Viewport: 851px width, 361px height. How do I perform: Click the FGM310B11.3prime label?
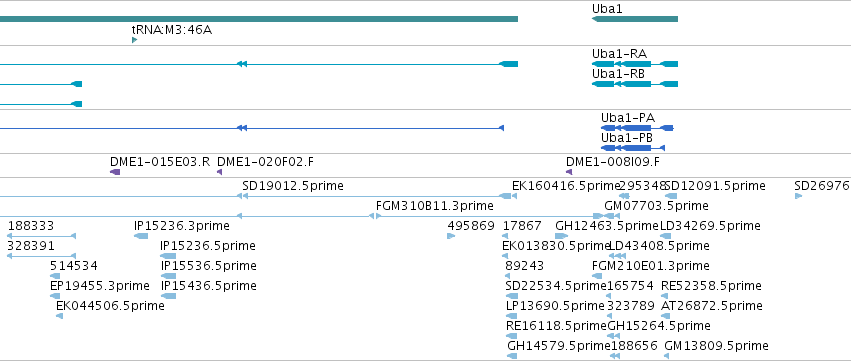point(434,206)
